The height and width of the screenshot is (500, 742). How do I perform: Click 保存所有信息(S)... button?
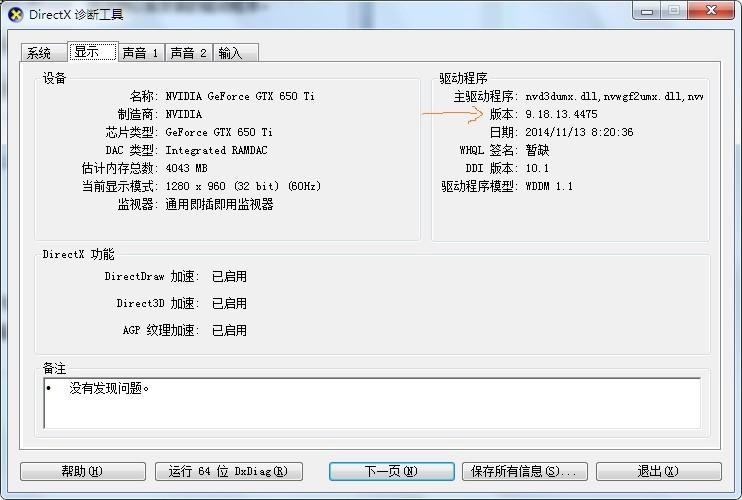pyautogui.click(x=525, y=471)
